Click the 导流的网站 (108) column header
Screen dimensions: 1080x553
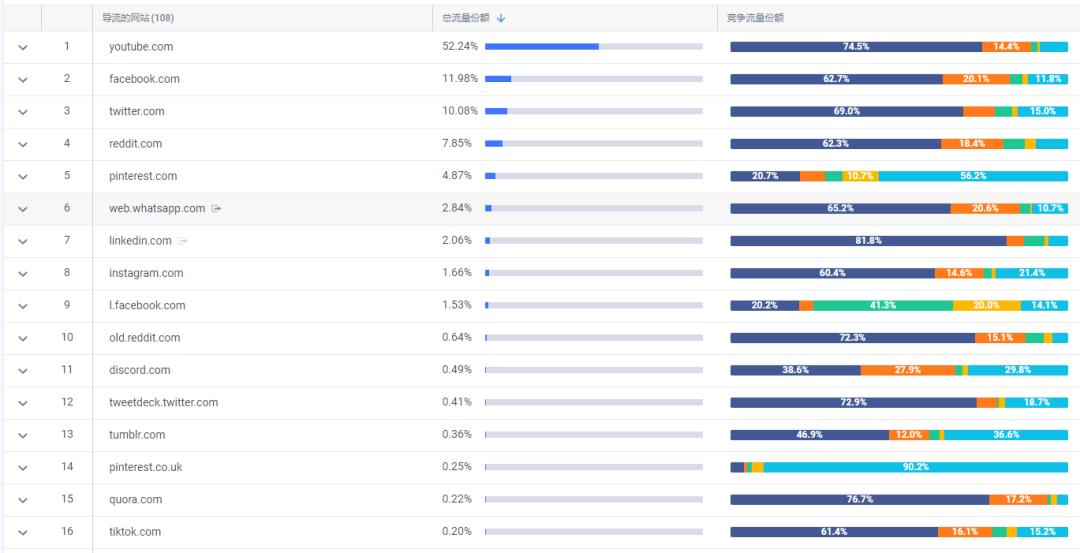pyautogui.click(x=138, y=18)
